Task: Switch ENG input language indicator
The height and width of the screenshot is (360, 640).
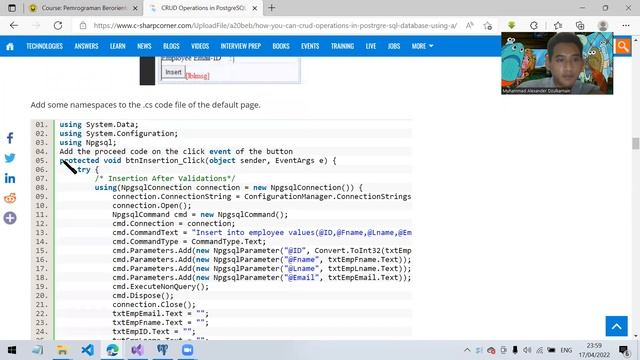Action: click(566, 350)
